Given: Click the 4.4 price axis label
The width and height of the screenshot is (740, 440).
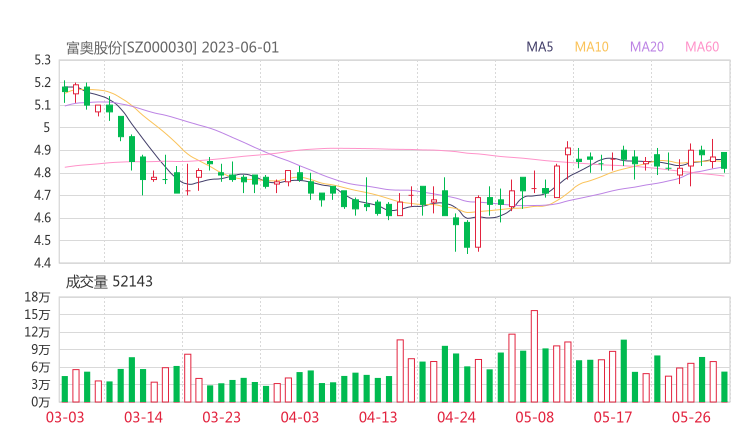Looking at the screenshot, I should [42, 262].
